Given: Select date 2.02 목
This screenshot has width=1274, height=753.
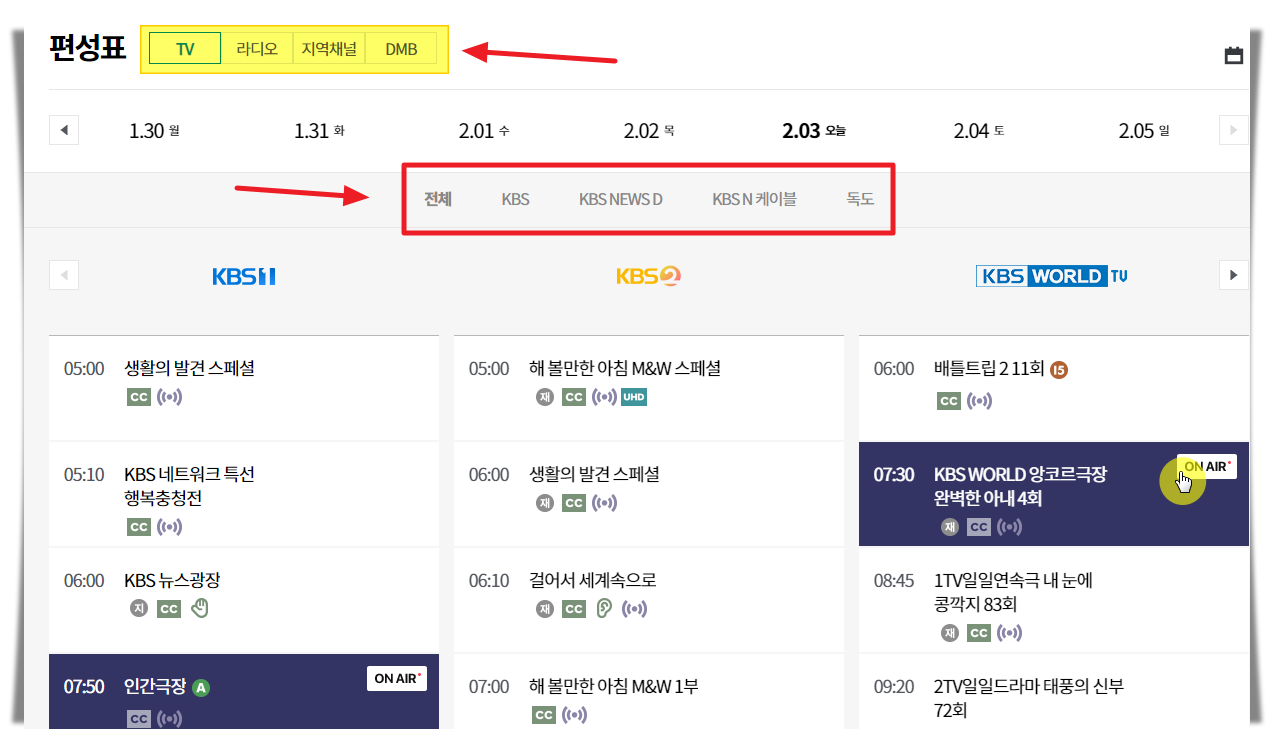Looking at the screenshot, I should pos(649,131).
